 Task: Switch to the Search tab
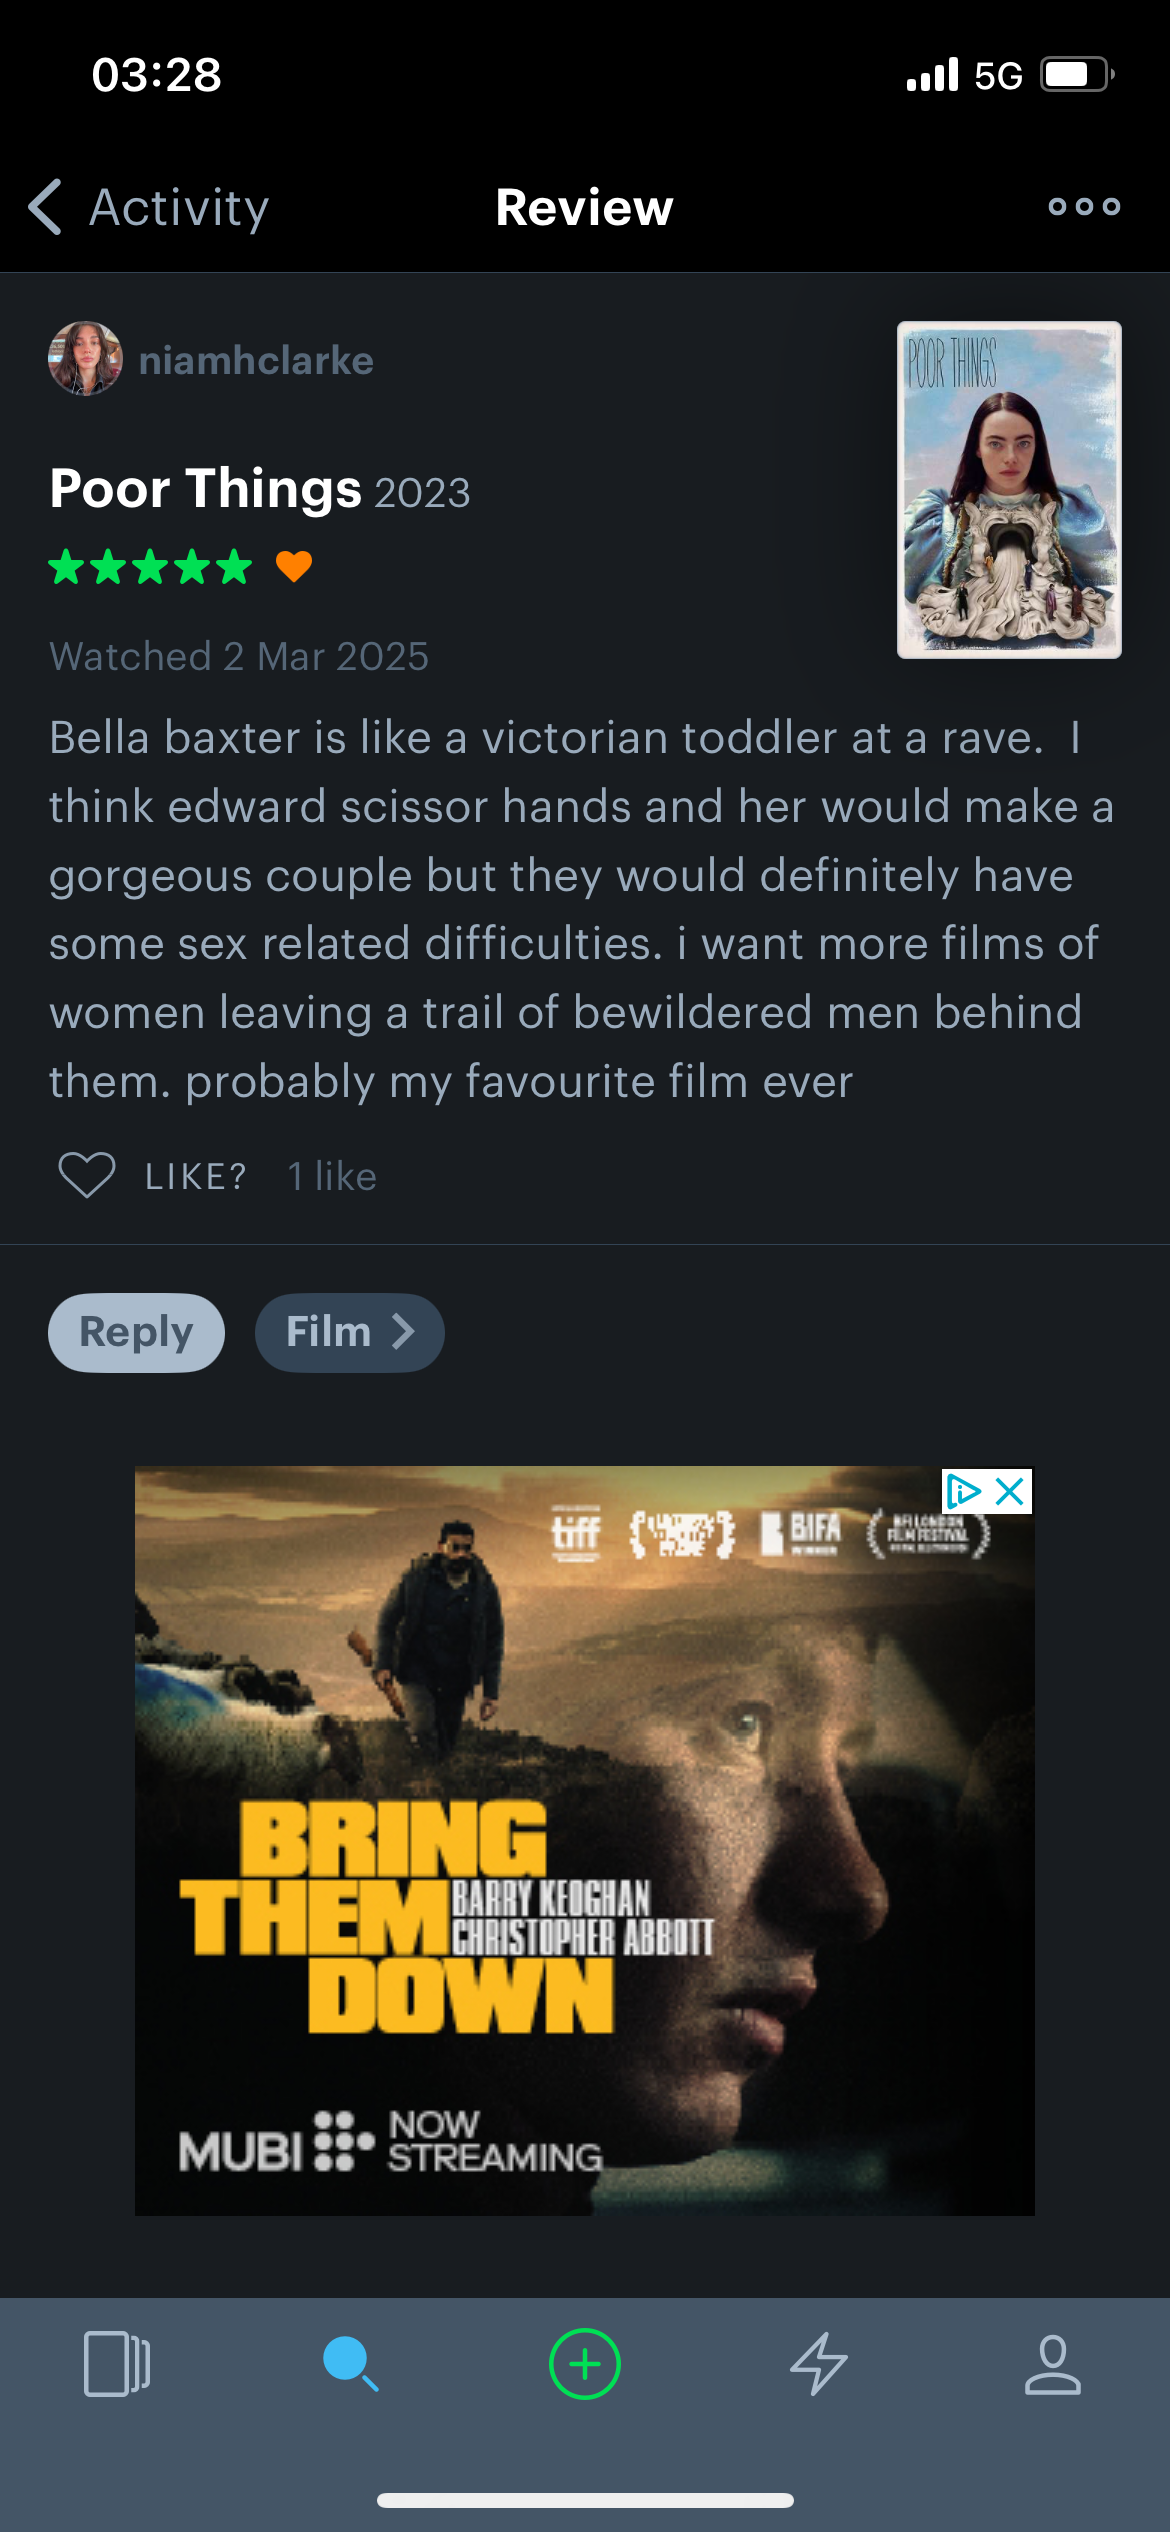click(x=350, y=2364)
